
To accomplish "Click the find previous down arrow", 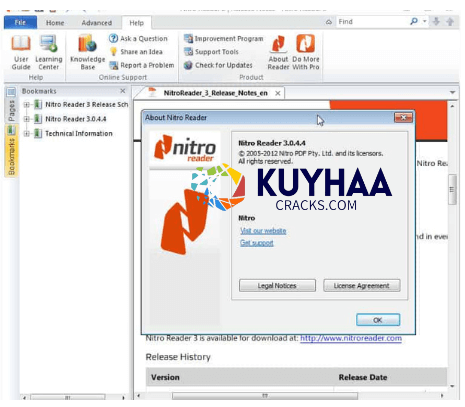I will 436,22.
